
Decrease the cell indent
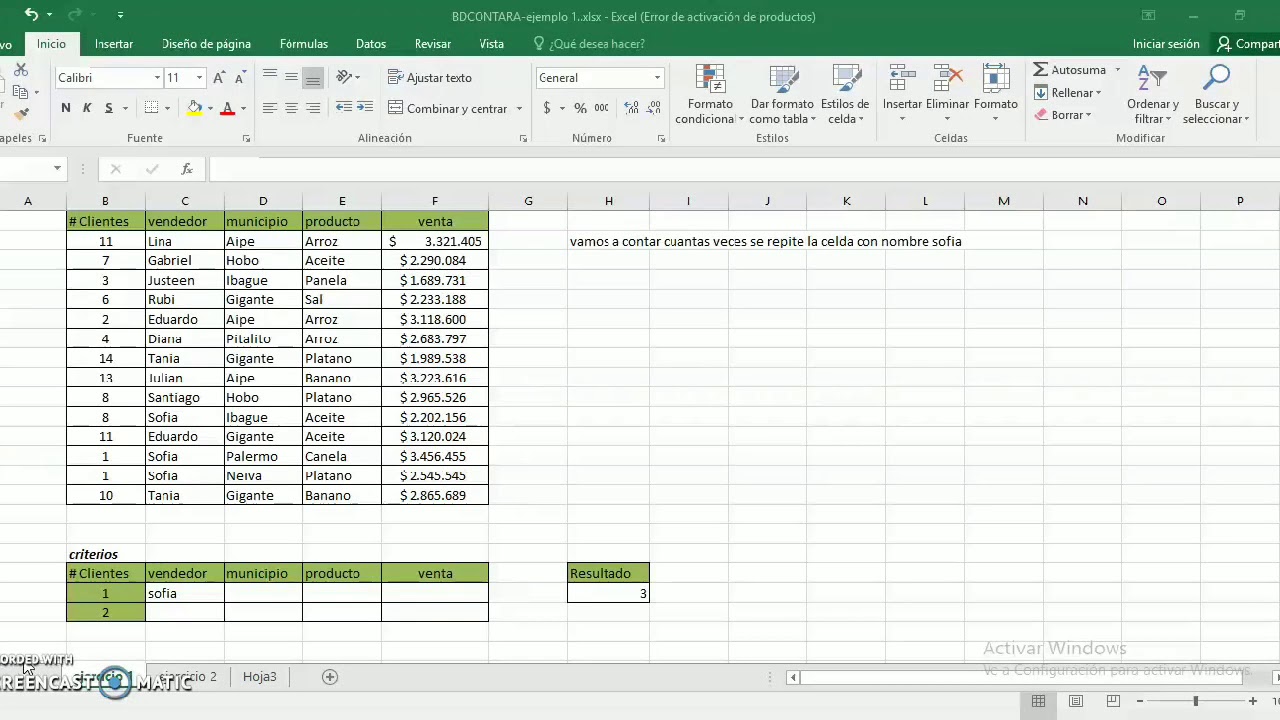[x=344, y=108]
